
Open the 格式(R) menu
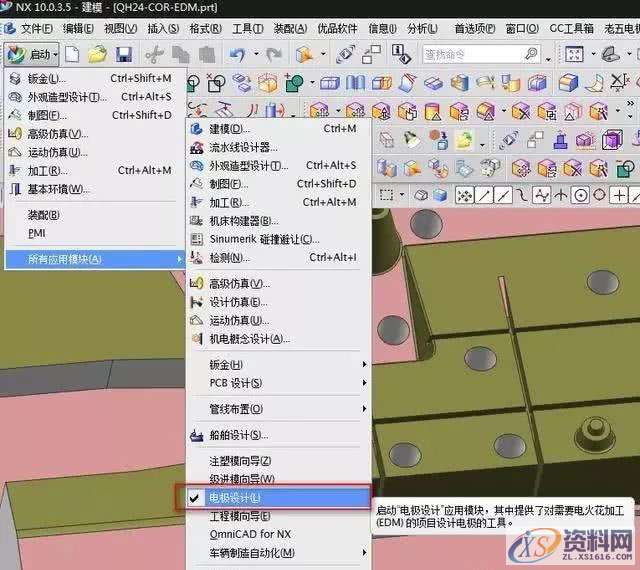205,29
